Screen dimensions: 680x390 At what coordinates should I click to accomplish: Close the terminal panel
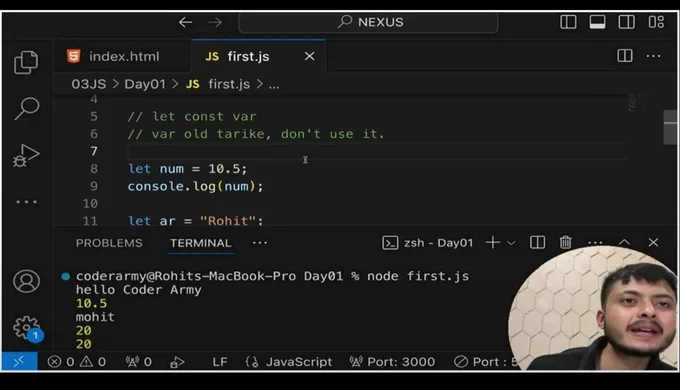tap(653, 243)
